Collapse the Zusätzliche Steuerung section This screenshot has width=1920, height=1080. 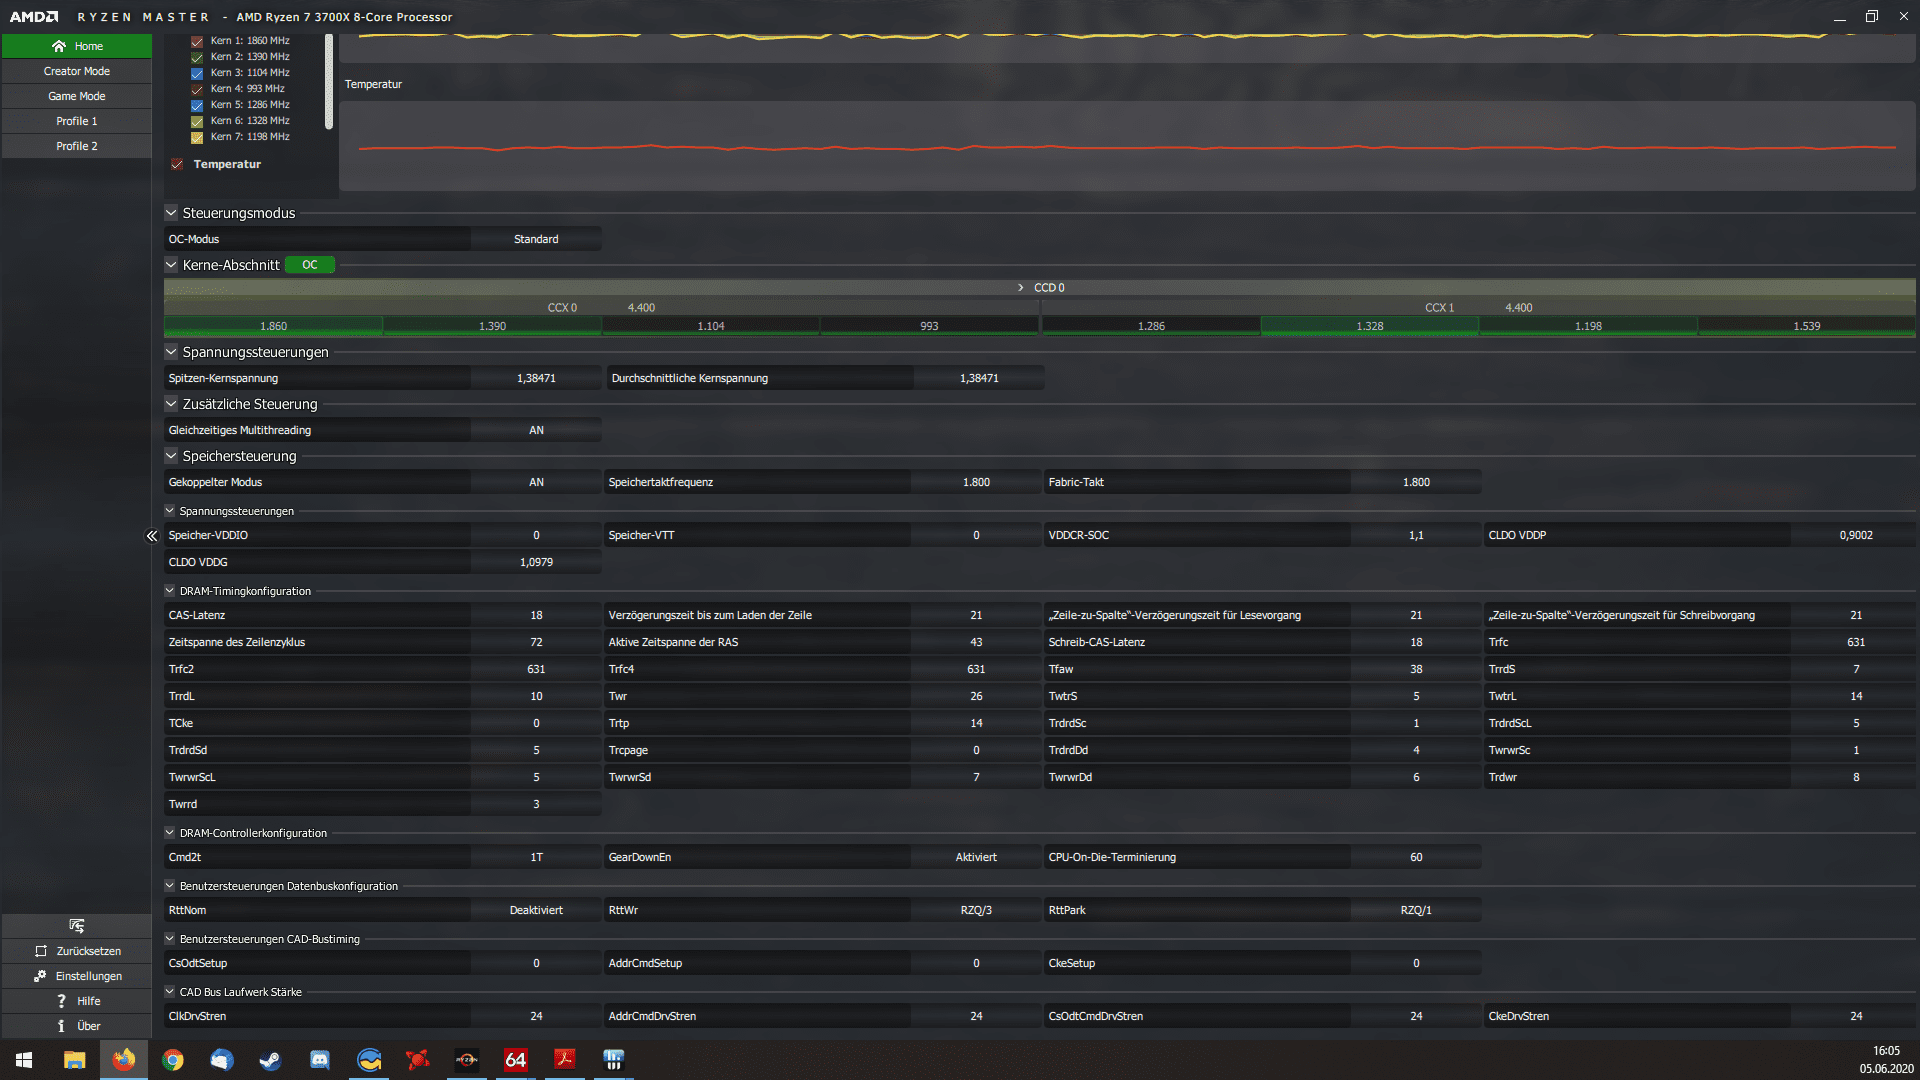pos(171,404)
